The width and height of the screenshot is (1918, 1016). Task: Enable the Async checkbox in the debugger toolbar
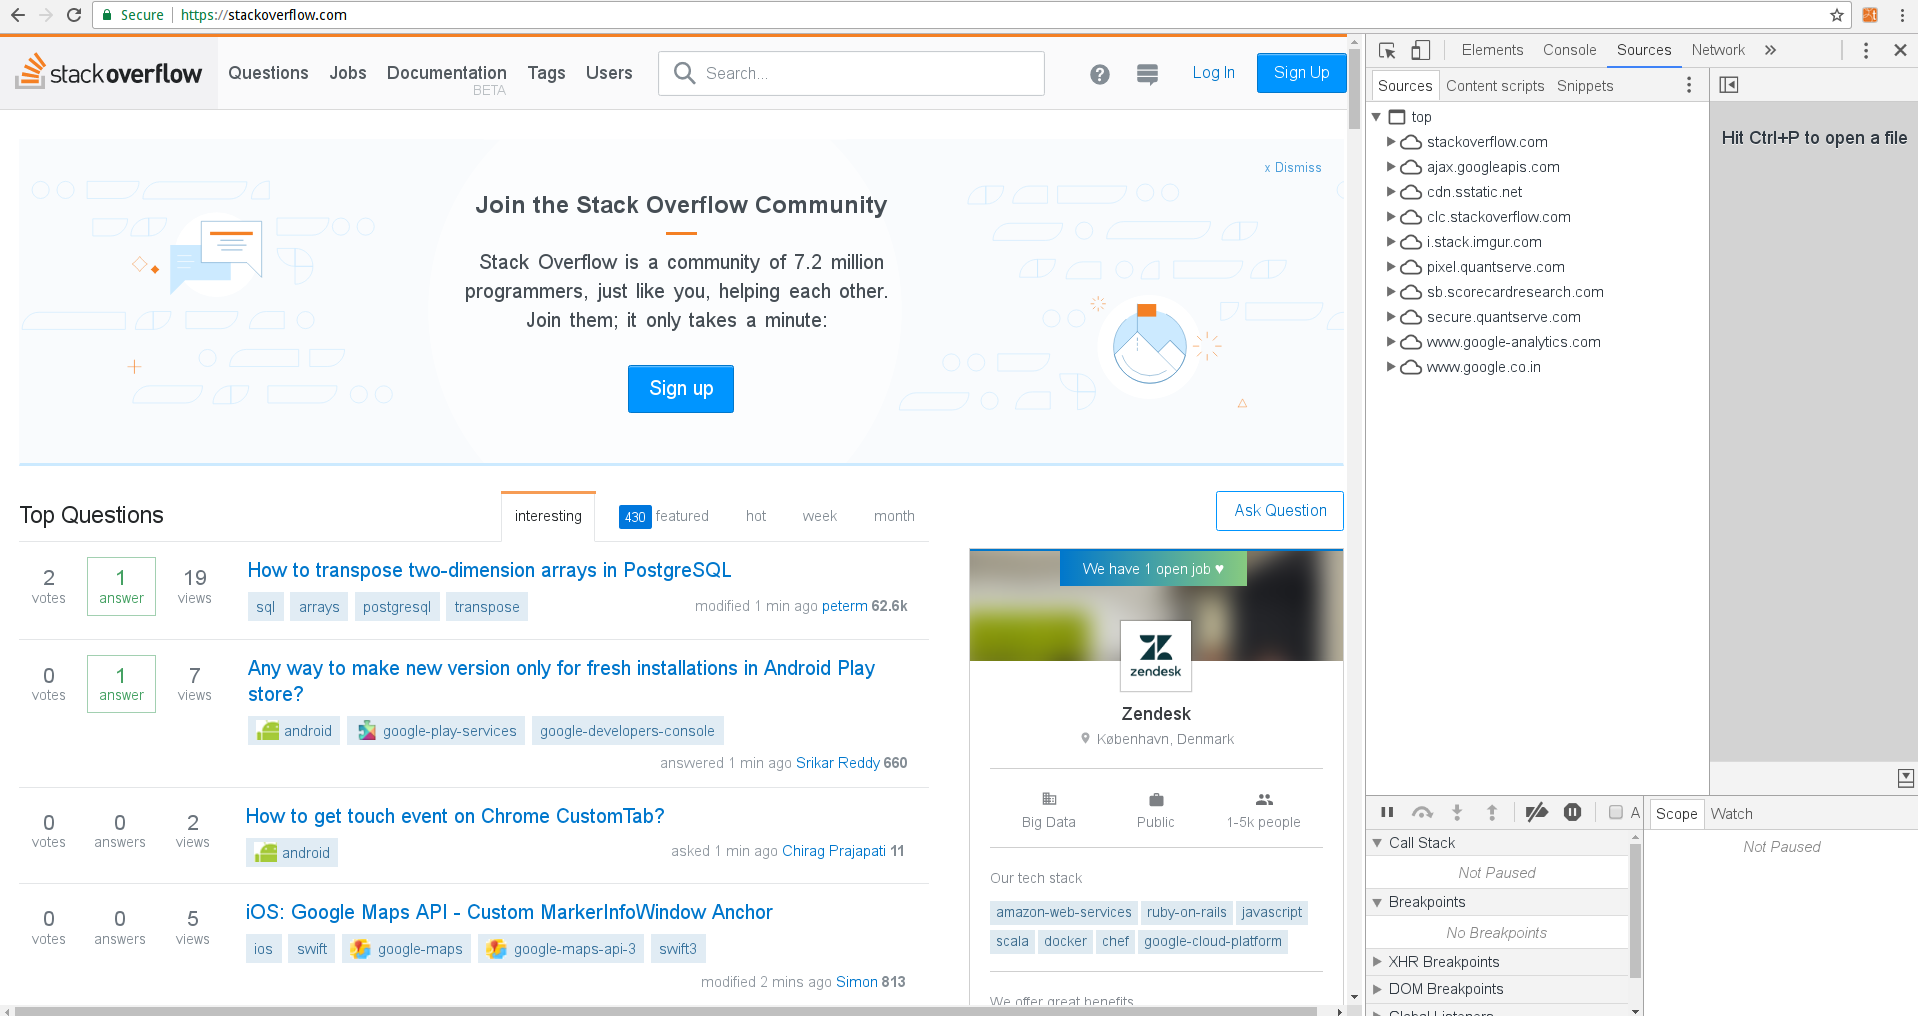1615,813
